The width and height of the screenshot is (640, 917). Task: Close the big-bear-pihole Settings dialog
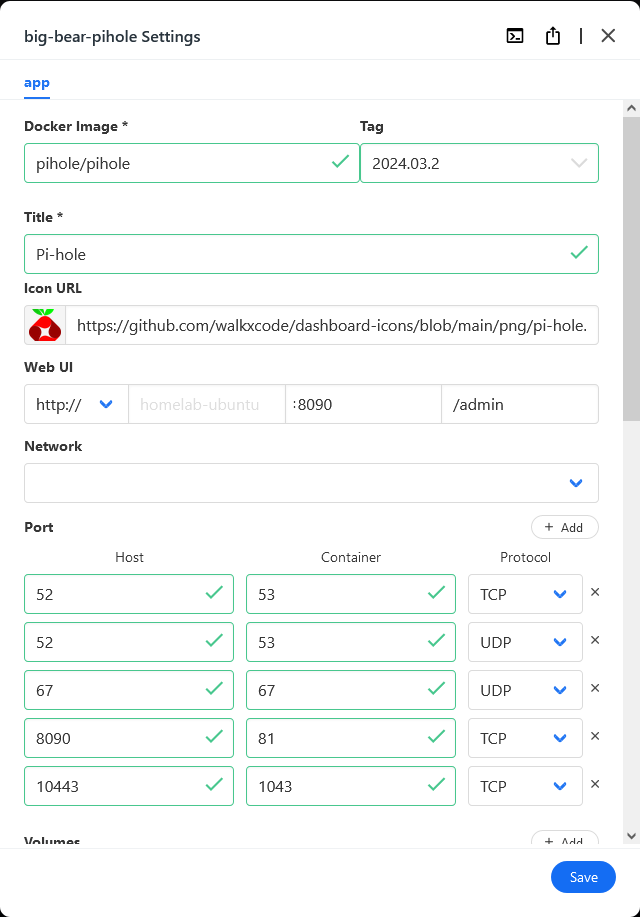(x=608, y=36)
